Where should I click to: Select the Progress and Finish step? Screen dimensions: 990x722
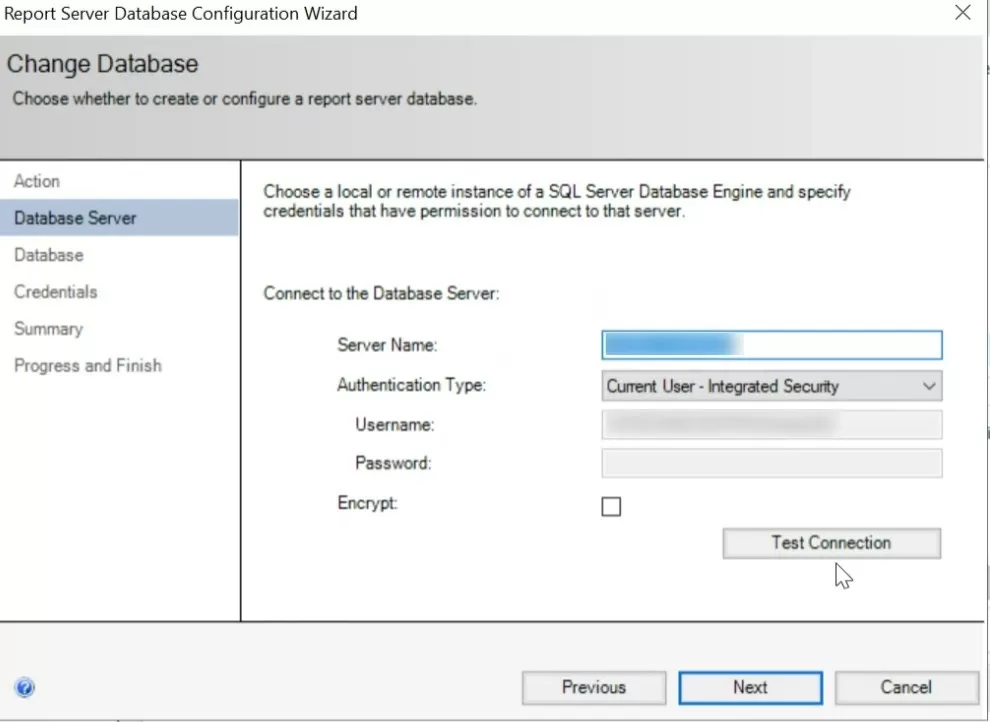coord(87,365)
